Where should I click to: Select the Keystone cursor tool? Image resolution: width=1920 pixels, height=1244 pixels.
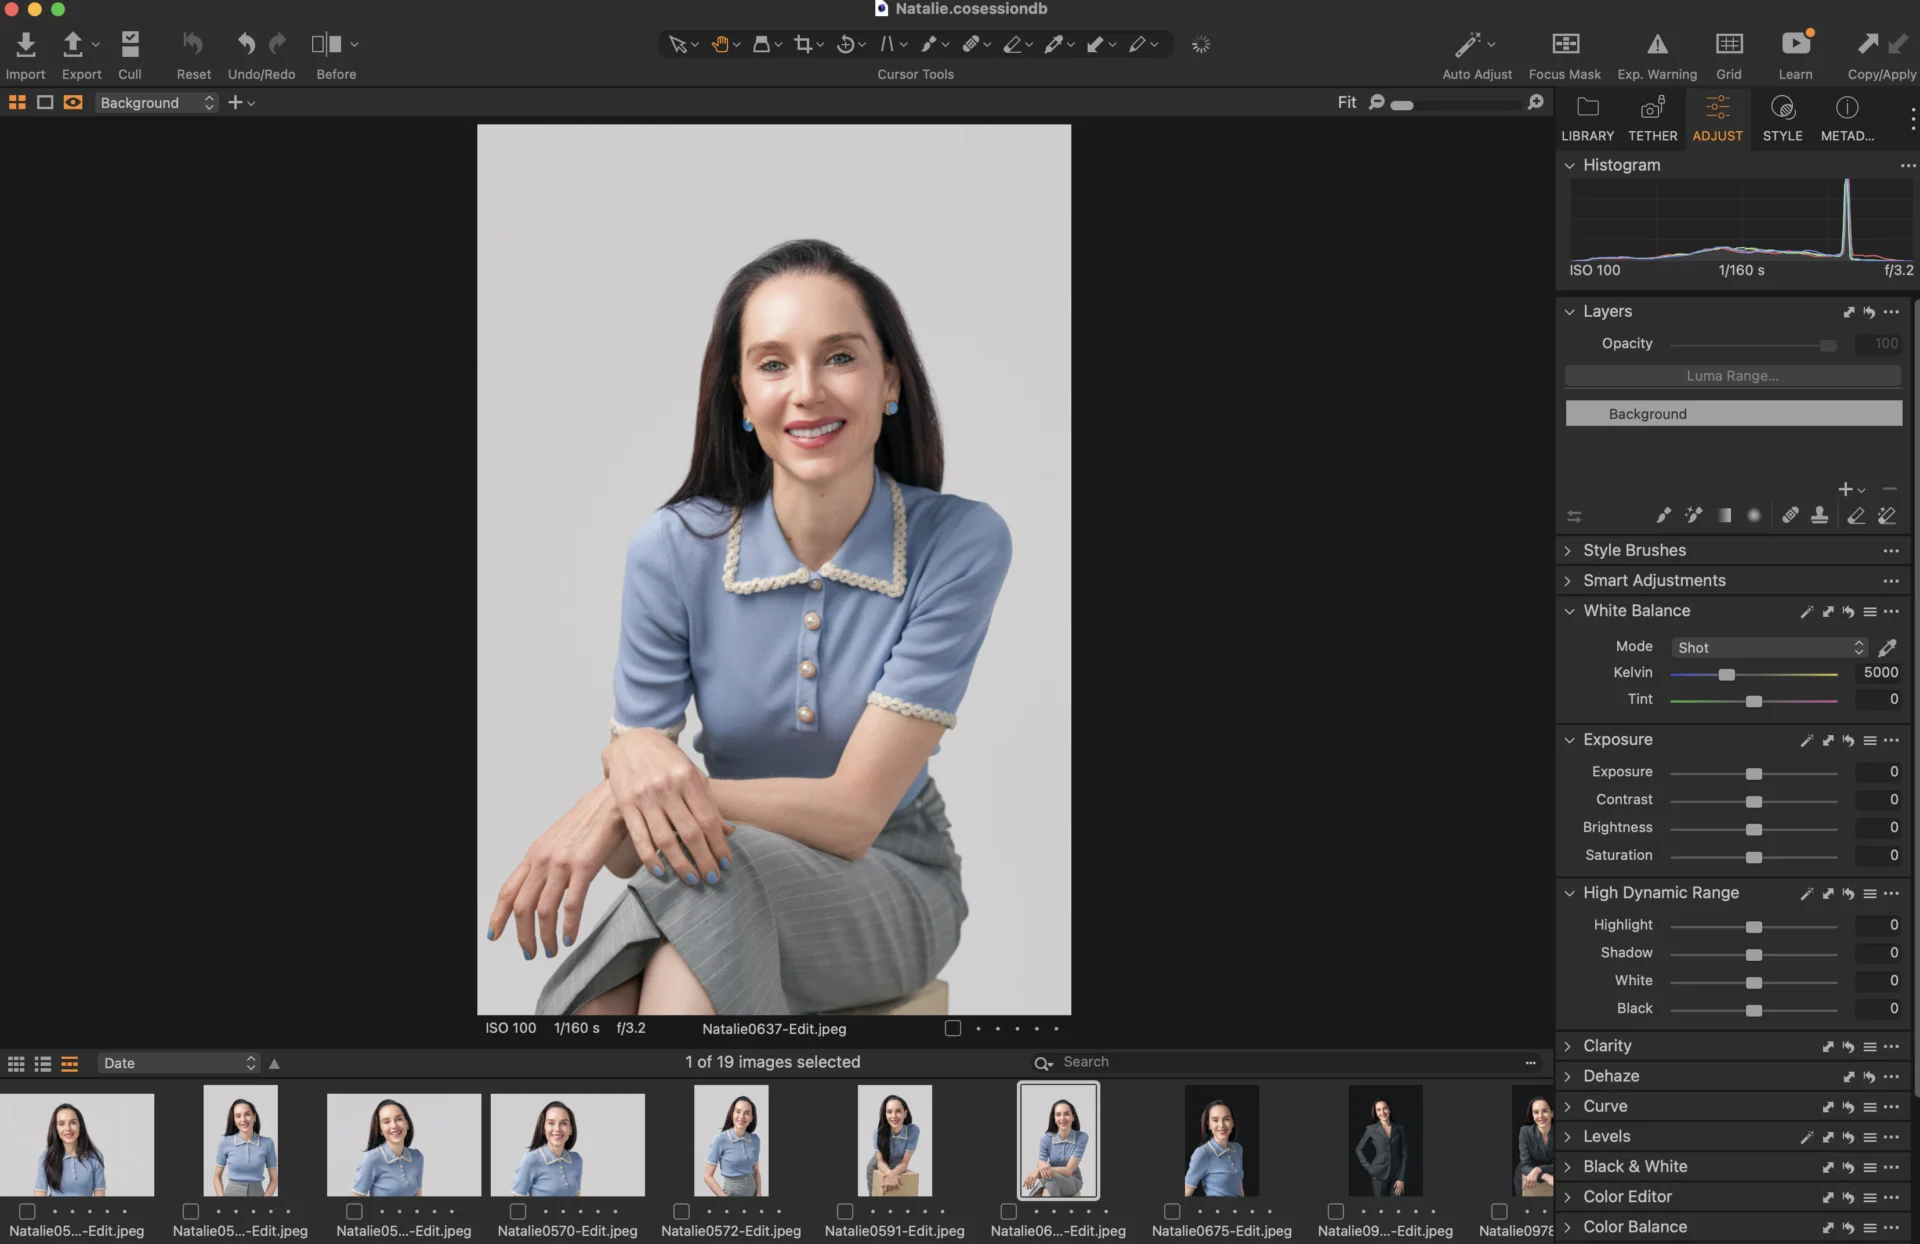coord(887,44)
